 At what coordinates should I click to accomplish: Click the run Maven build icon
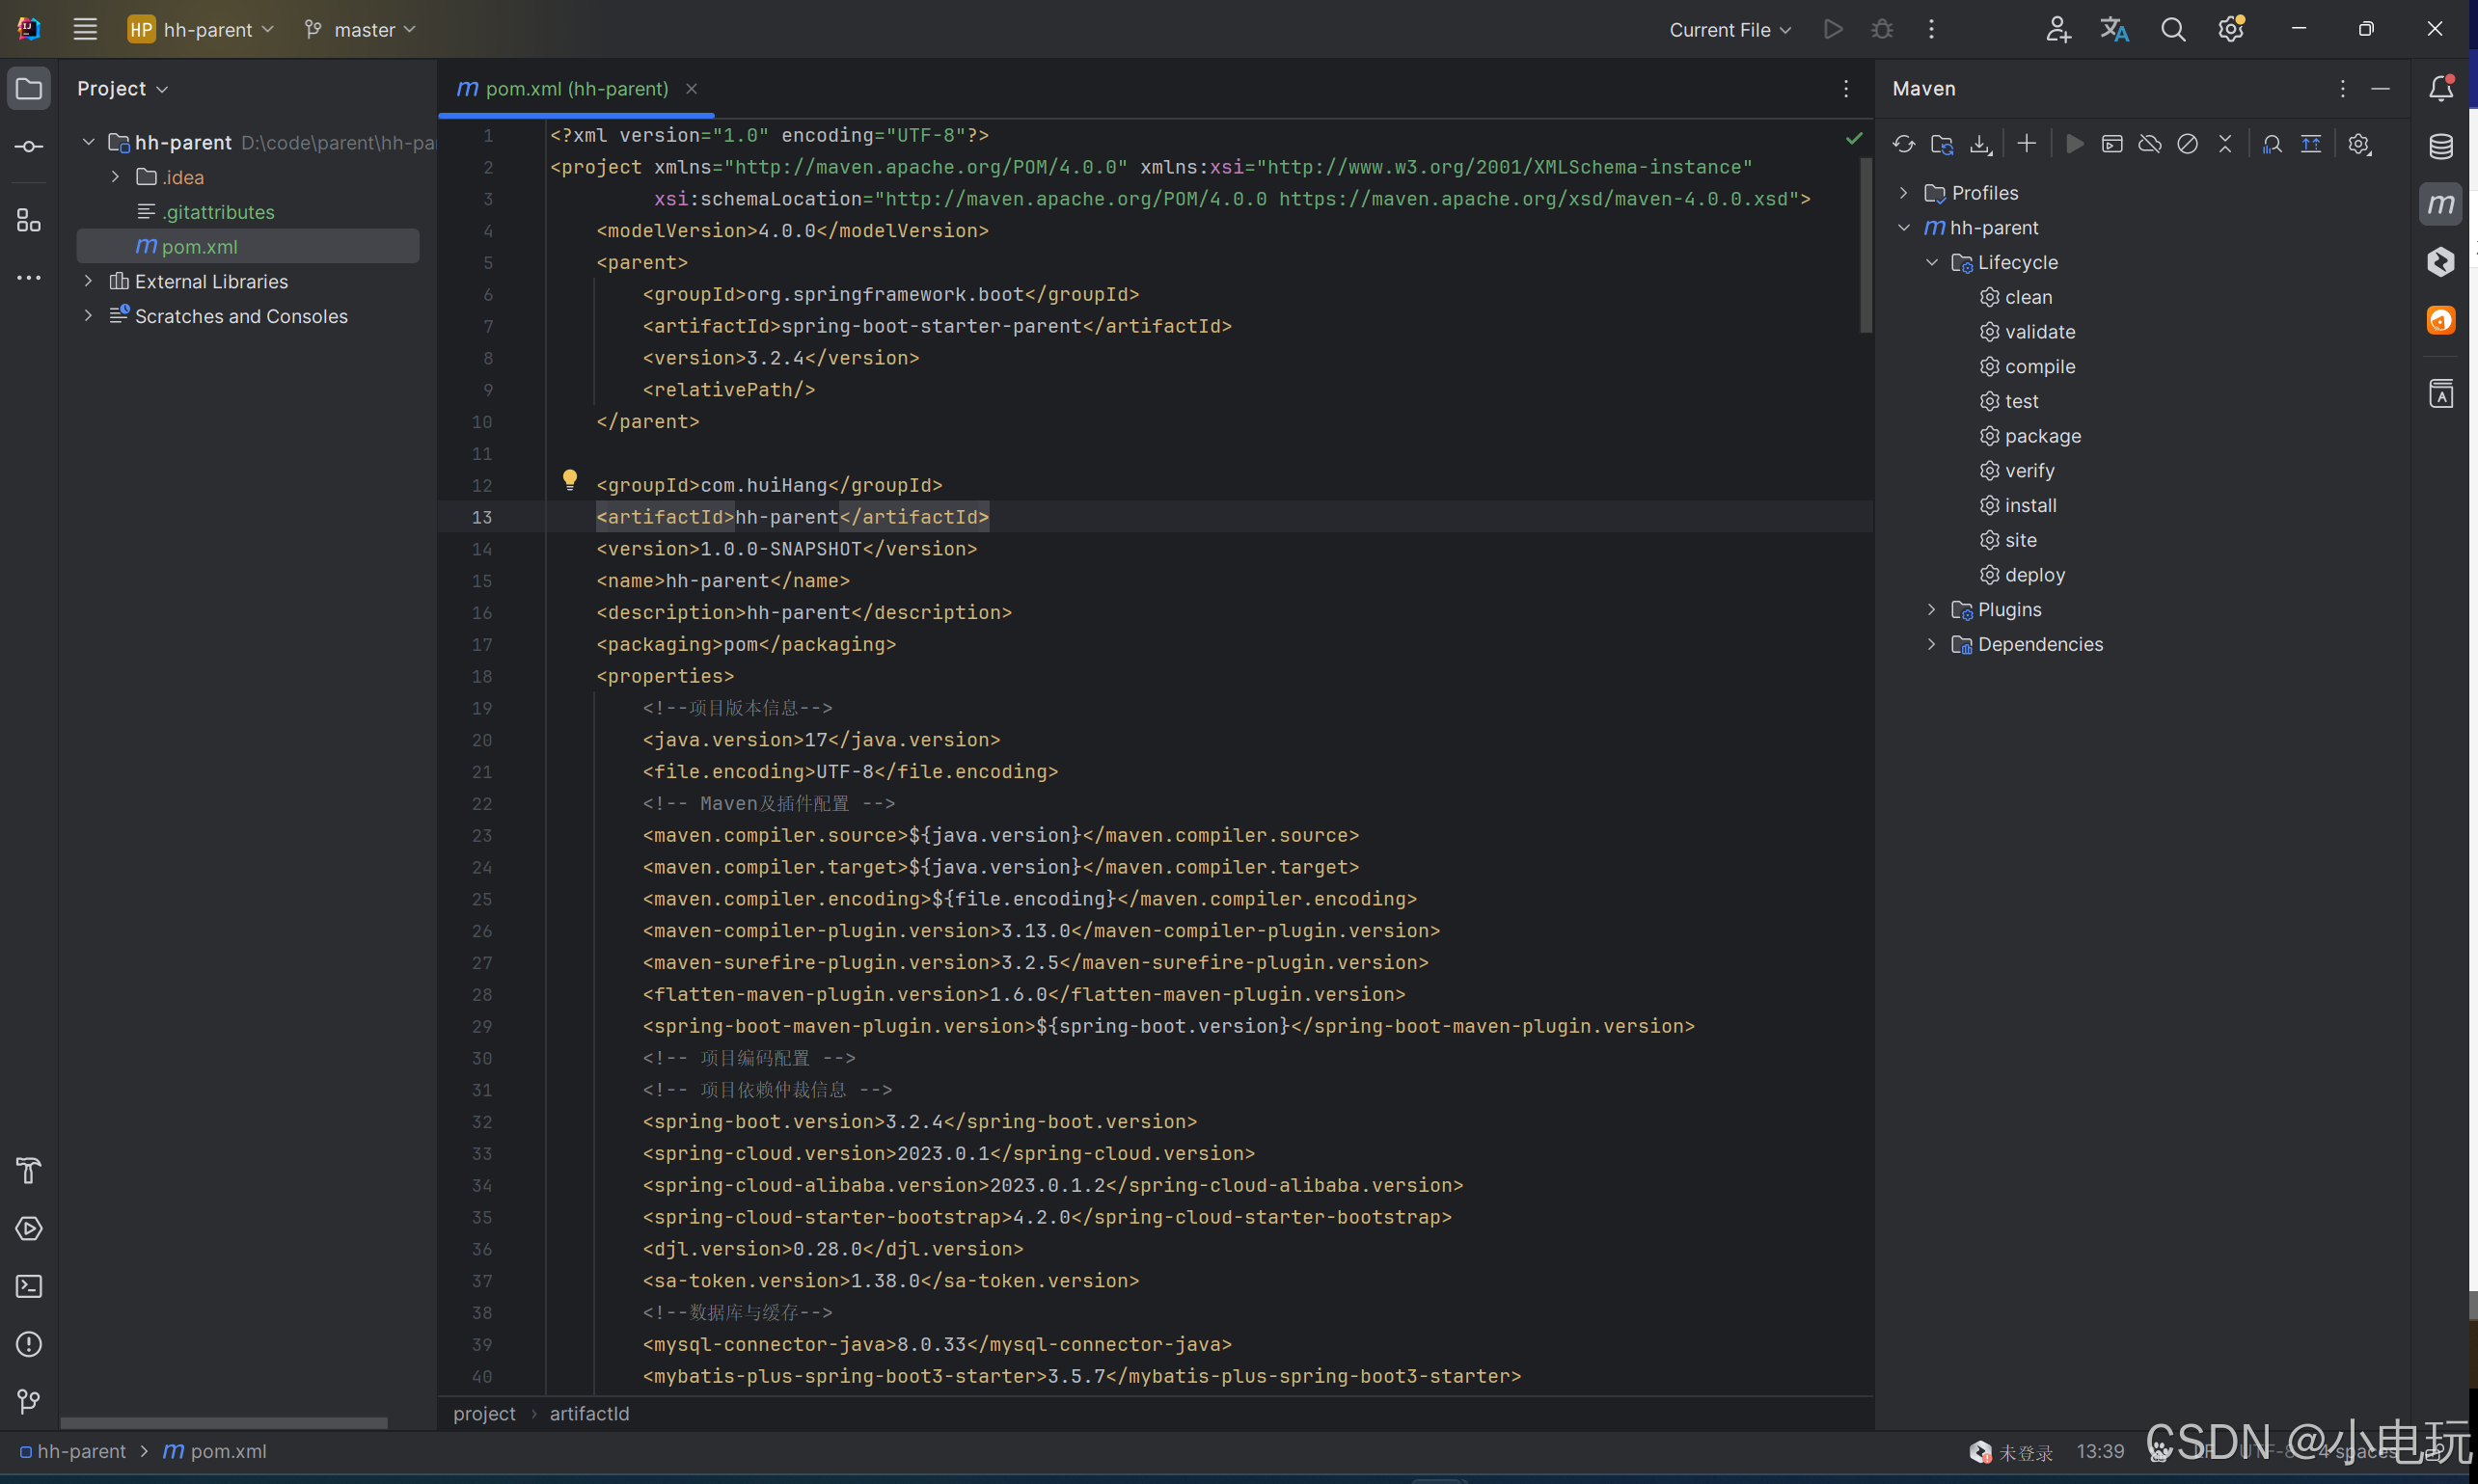tap(2072, 143)
